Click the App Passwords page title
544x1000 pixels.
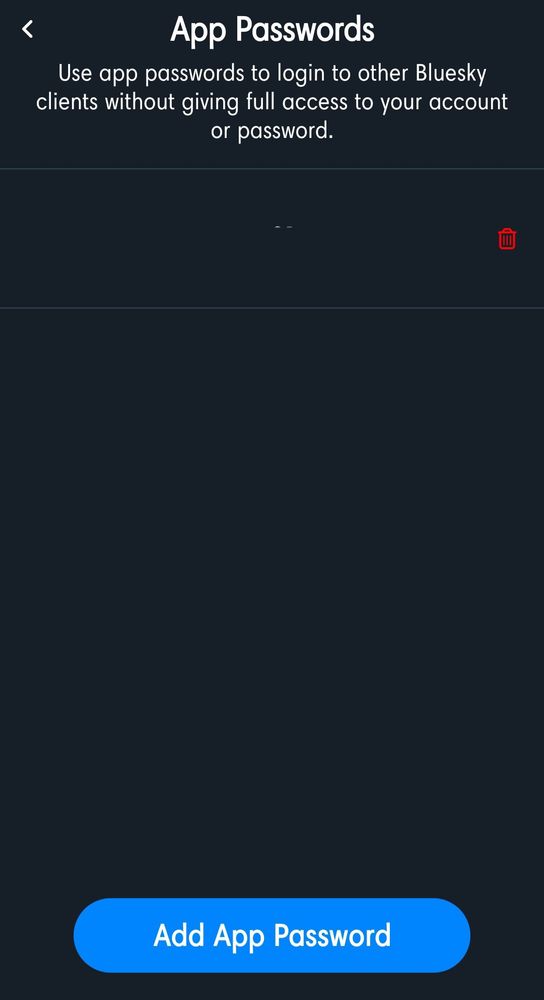(x=272, y=31)
